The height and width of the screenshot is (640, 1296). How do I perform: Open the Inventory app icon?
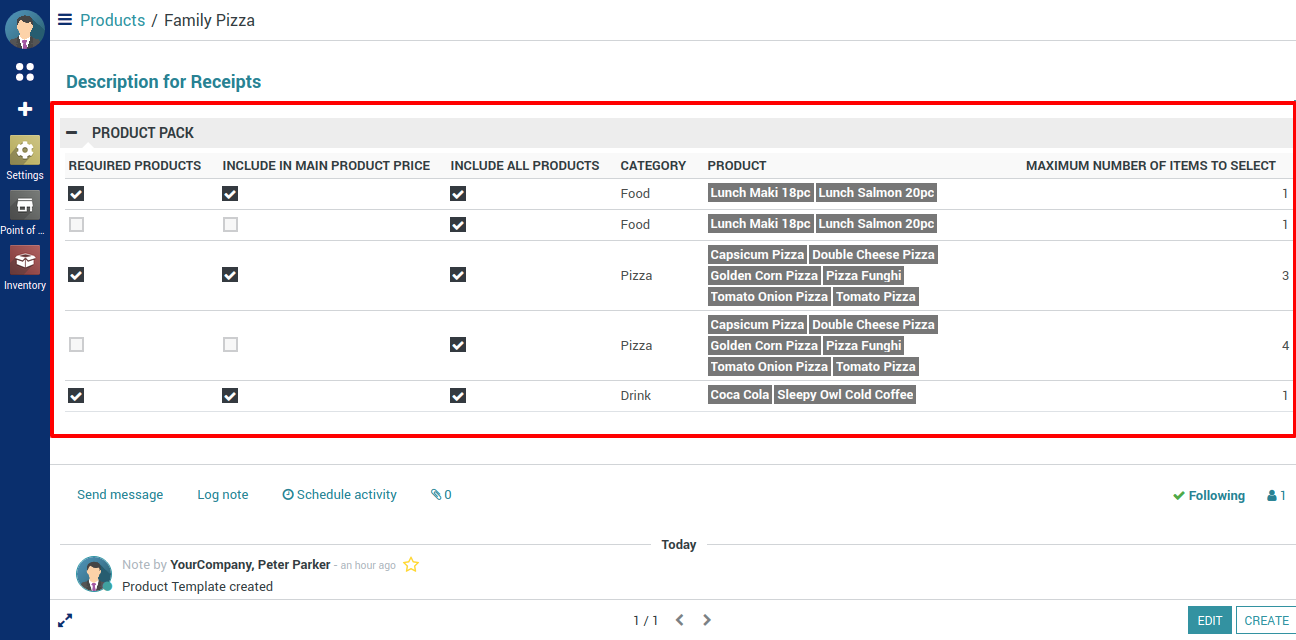(25, 261)
